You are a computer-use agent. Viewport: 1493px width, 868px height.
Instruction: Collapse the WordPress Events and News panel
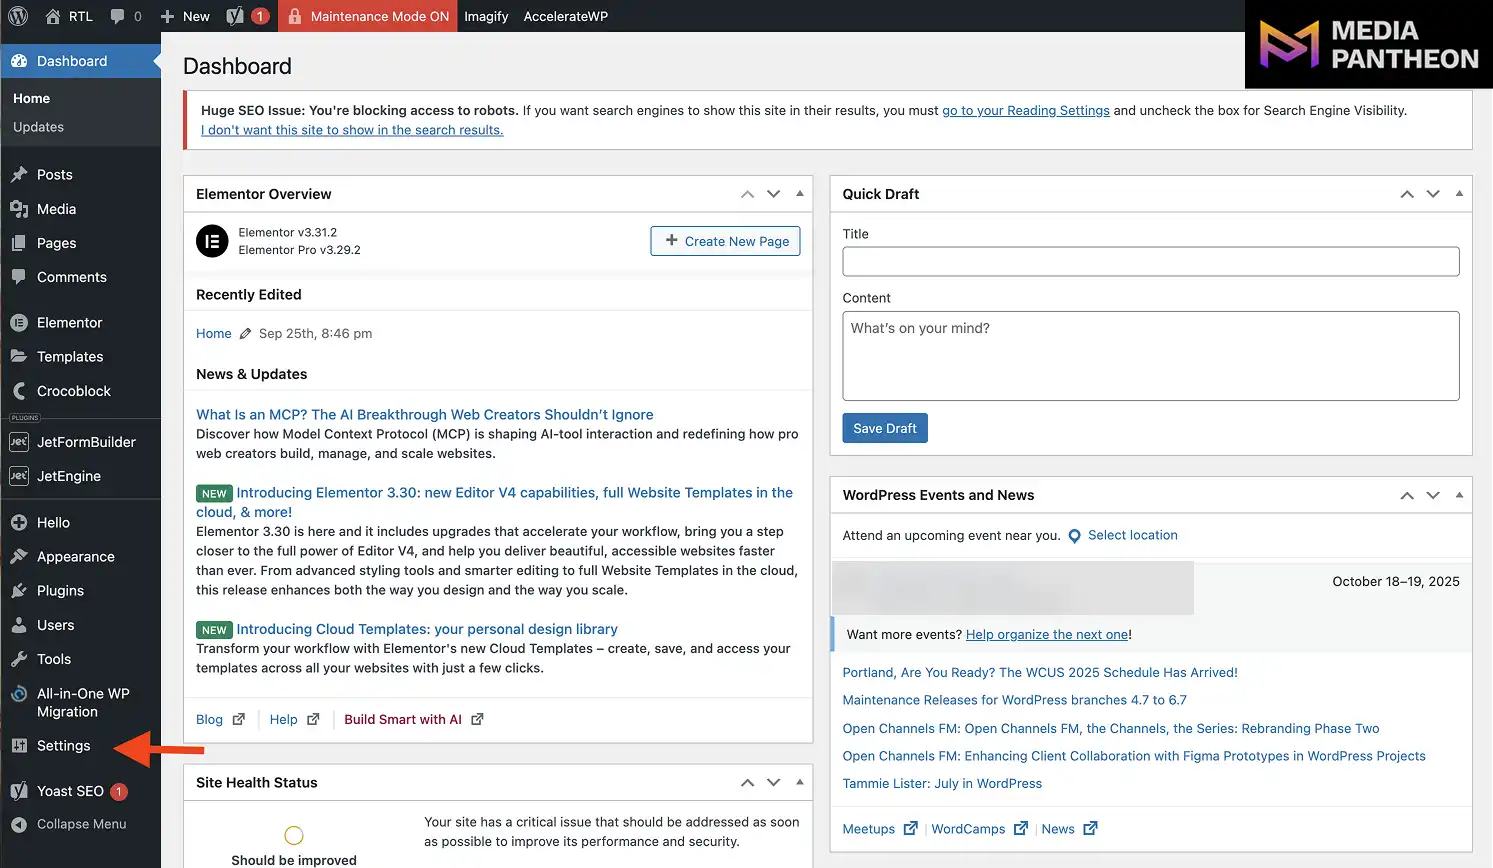(x=1459, y=494)
